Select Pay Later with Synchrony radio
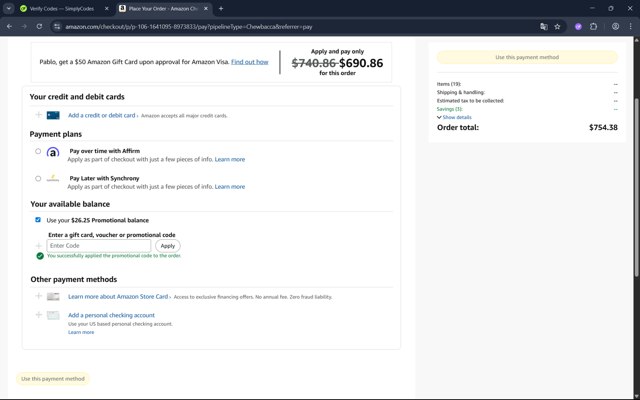 tap(38, 178)
